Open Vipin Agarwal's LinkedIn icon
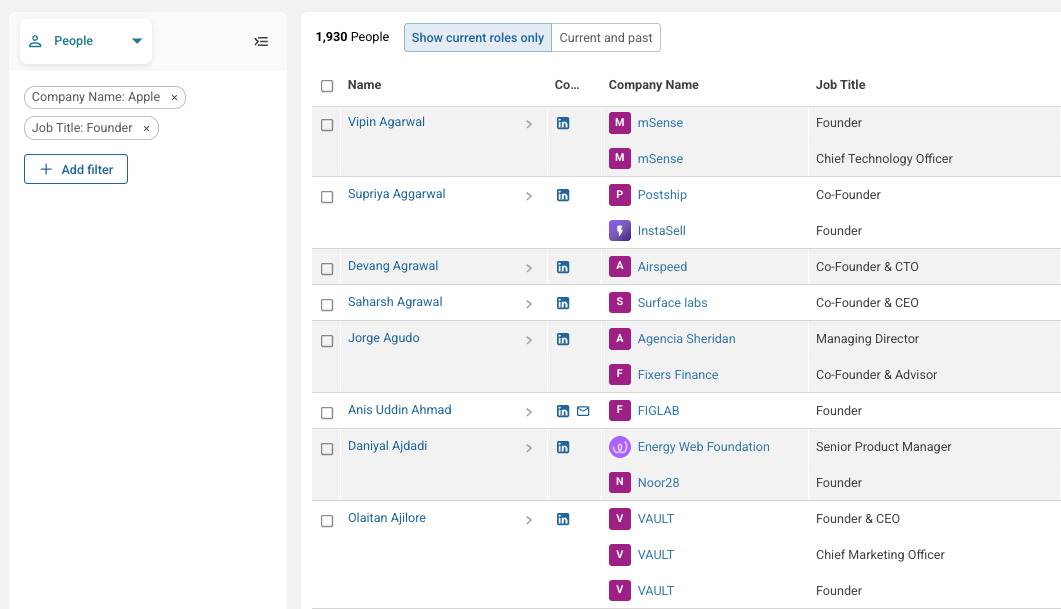Viewport: 1061px width, 609px height. [x=563, y=123]
